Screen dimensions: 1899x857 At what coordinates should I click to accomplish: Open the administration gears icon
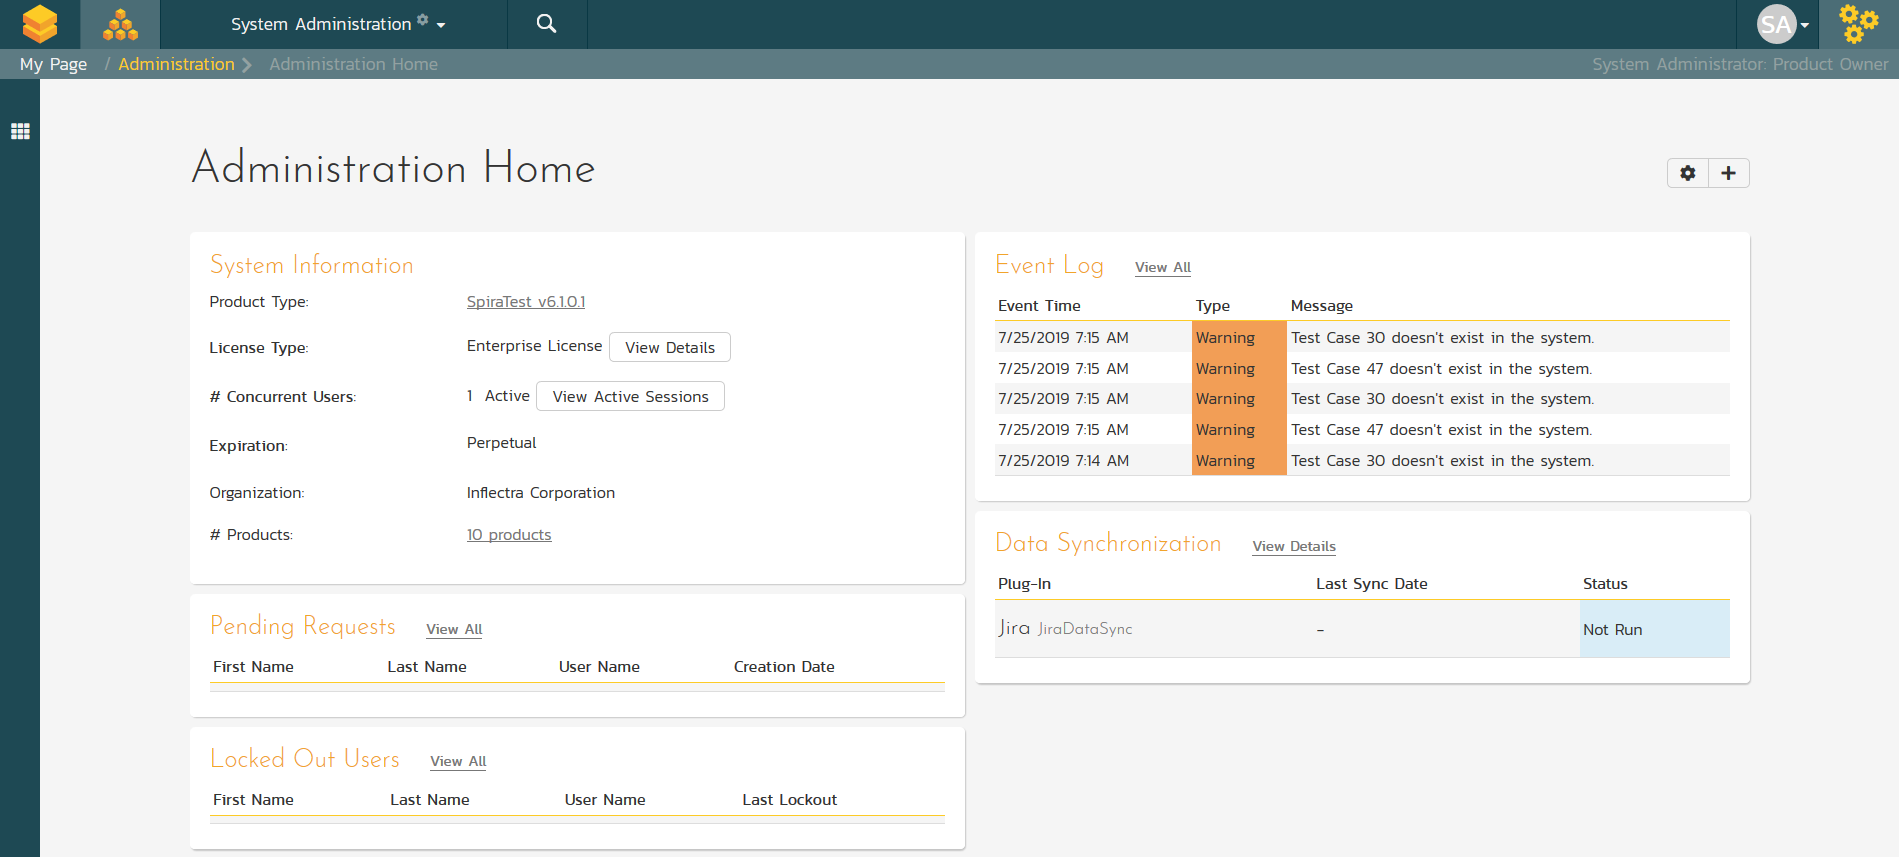[x=1858, y=24]
